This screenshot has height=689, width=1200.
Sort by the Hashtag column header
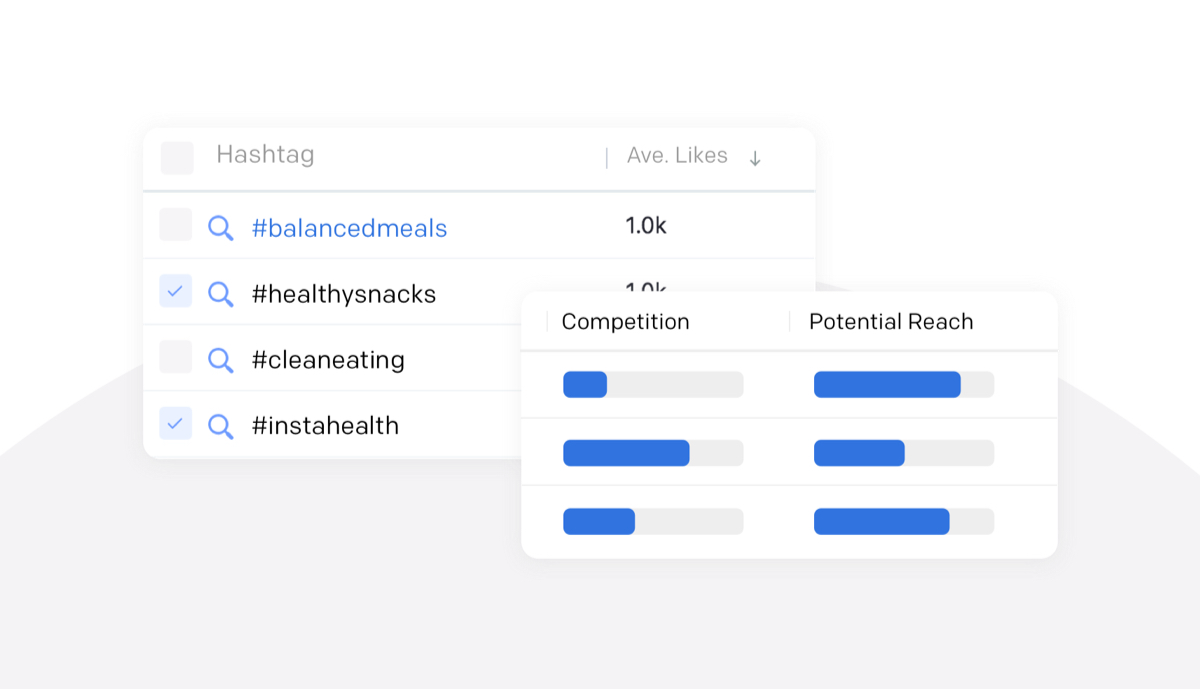tap(265, 155)
